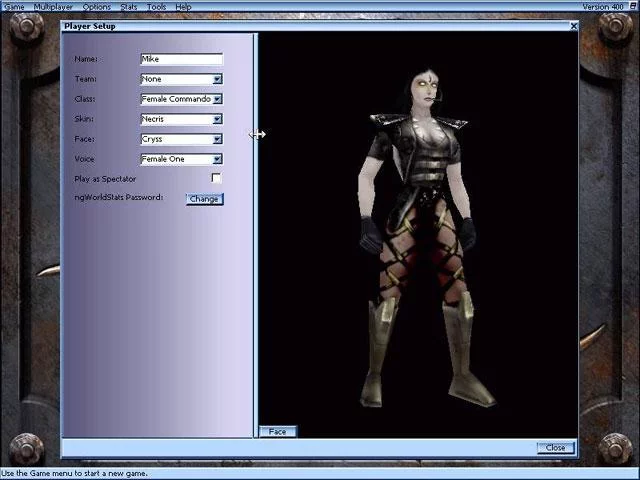
Task: Open the Help menu
Action: tap(183, 7)
